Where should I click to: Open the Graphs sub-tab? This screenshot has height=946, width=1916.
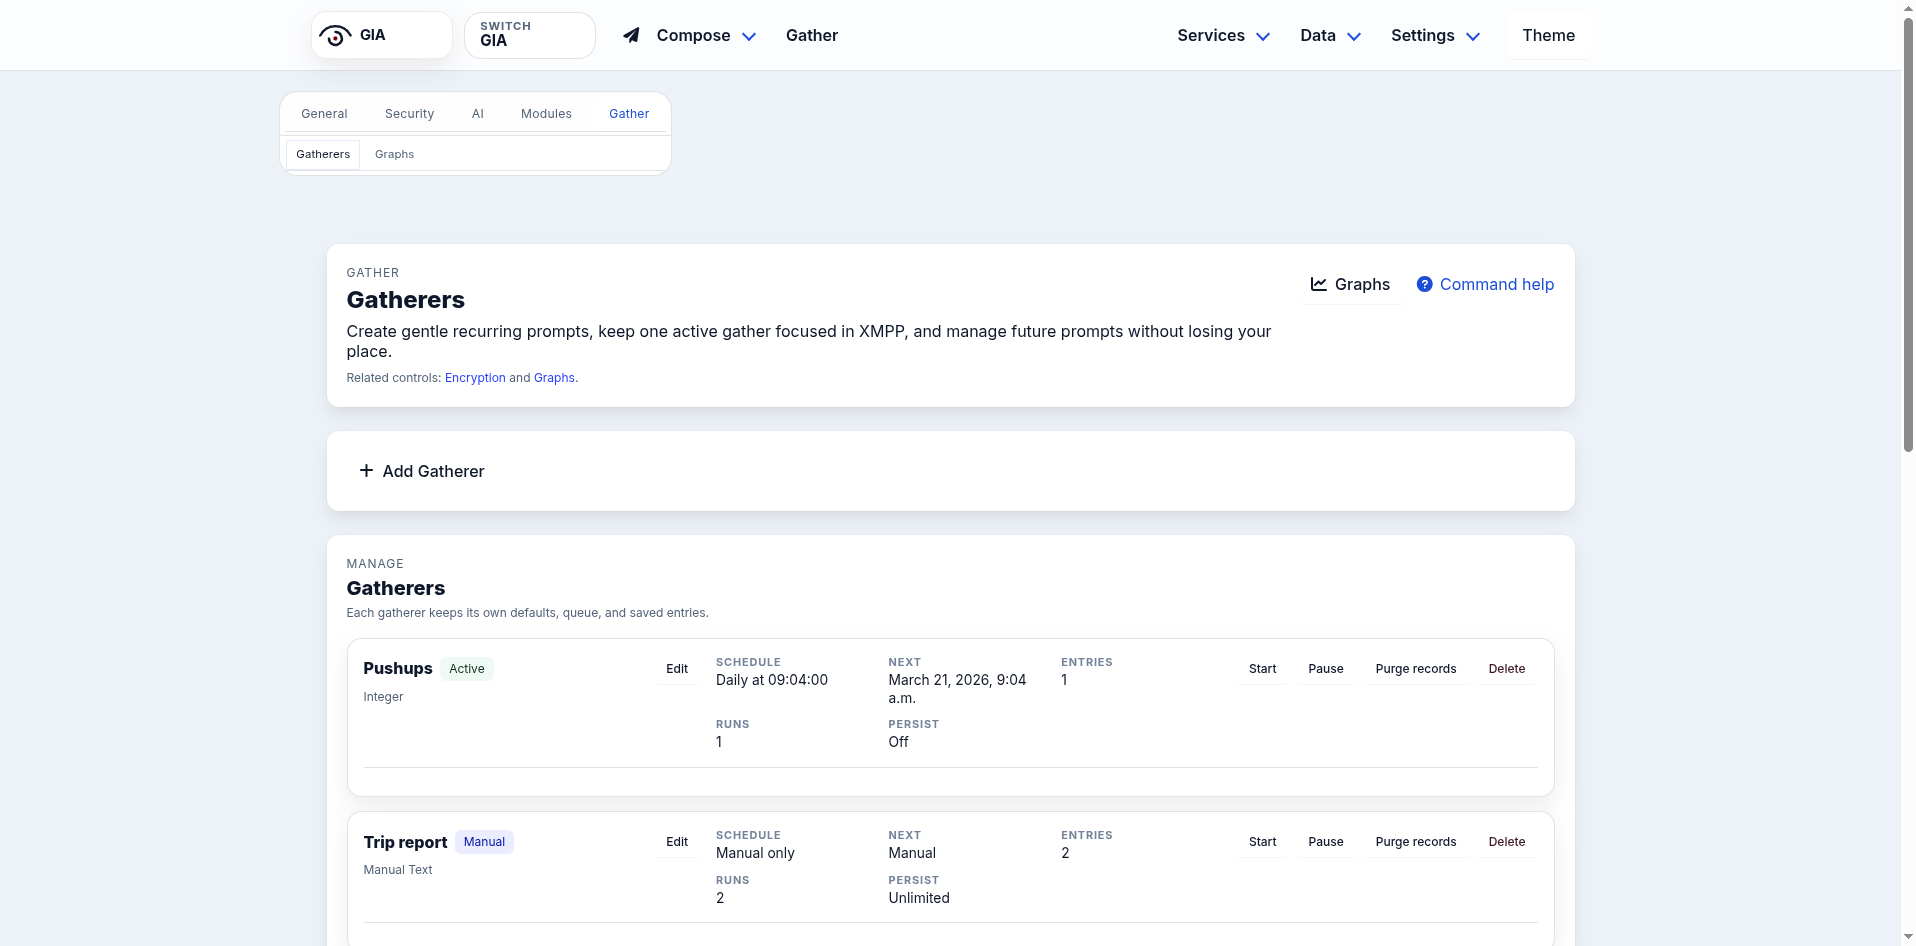coord(394,154)
